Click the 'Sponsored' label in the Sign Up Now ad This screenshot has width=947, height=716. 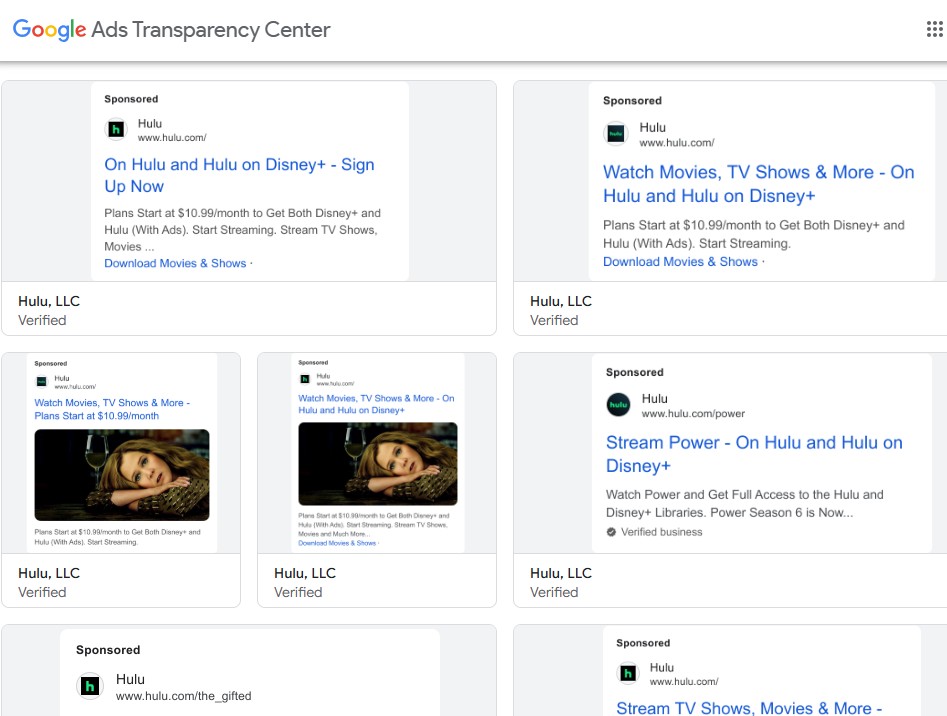coord(131,99)
